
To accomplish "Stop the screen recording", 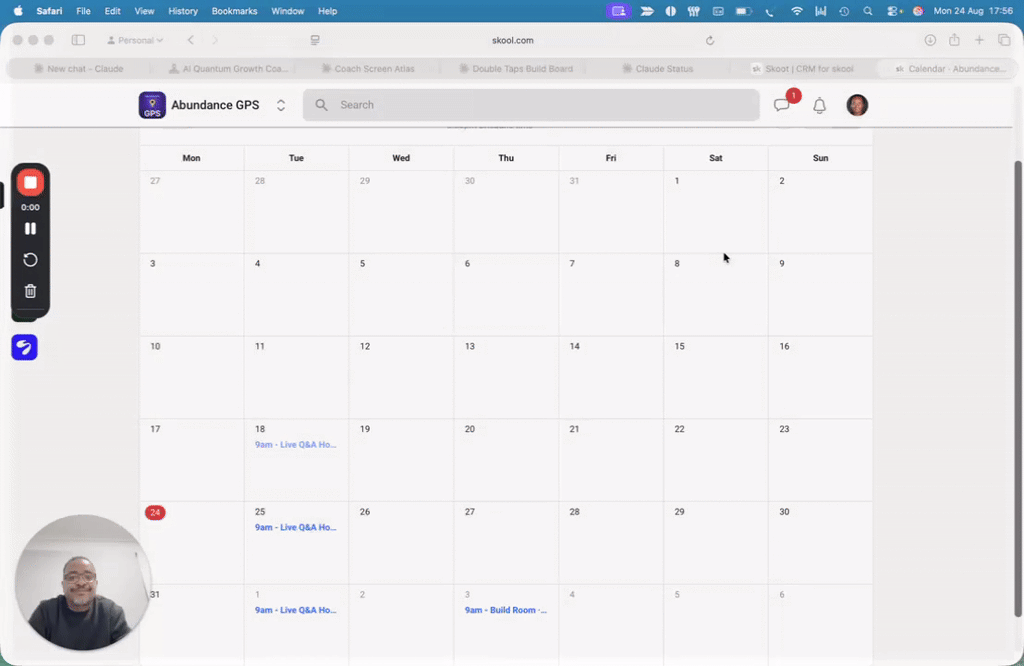I will tap(30, 183).
